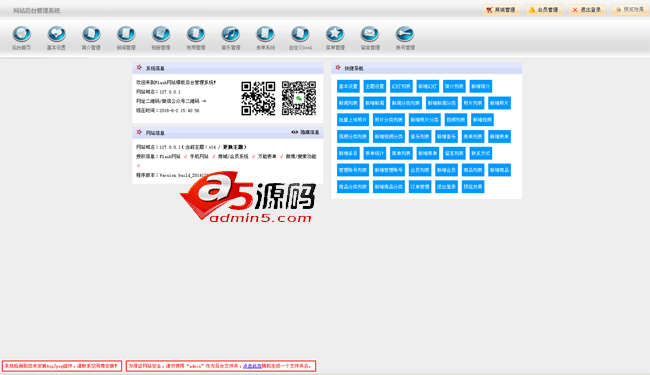
Task: Open 菜单管理 star icon
Action: click(x=335, y=34)
